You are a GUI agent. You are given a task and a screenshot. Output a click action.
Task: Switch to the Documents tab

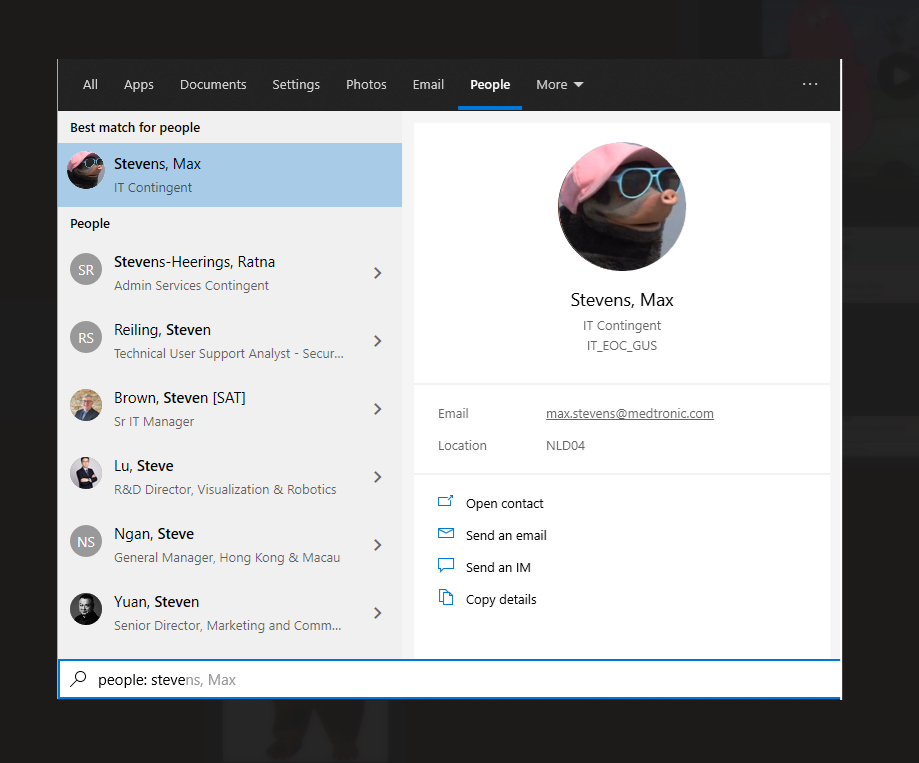point(213,85)
